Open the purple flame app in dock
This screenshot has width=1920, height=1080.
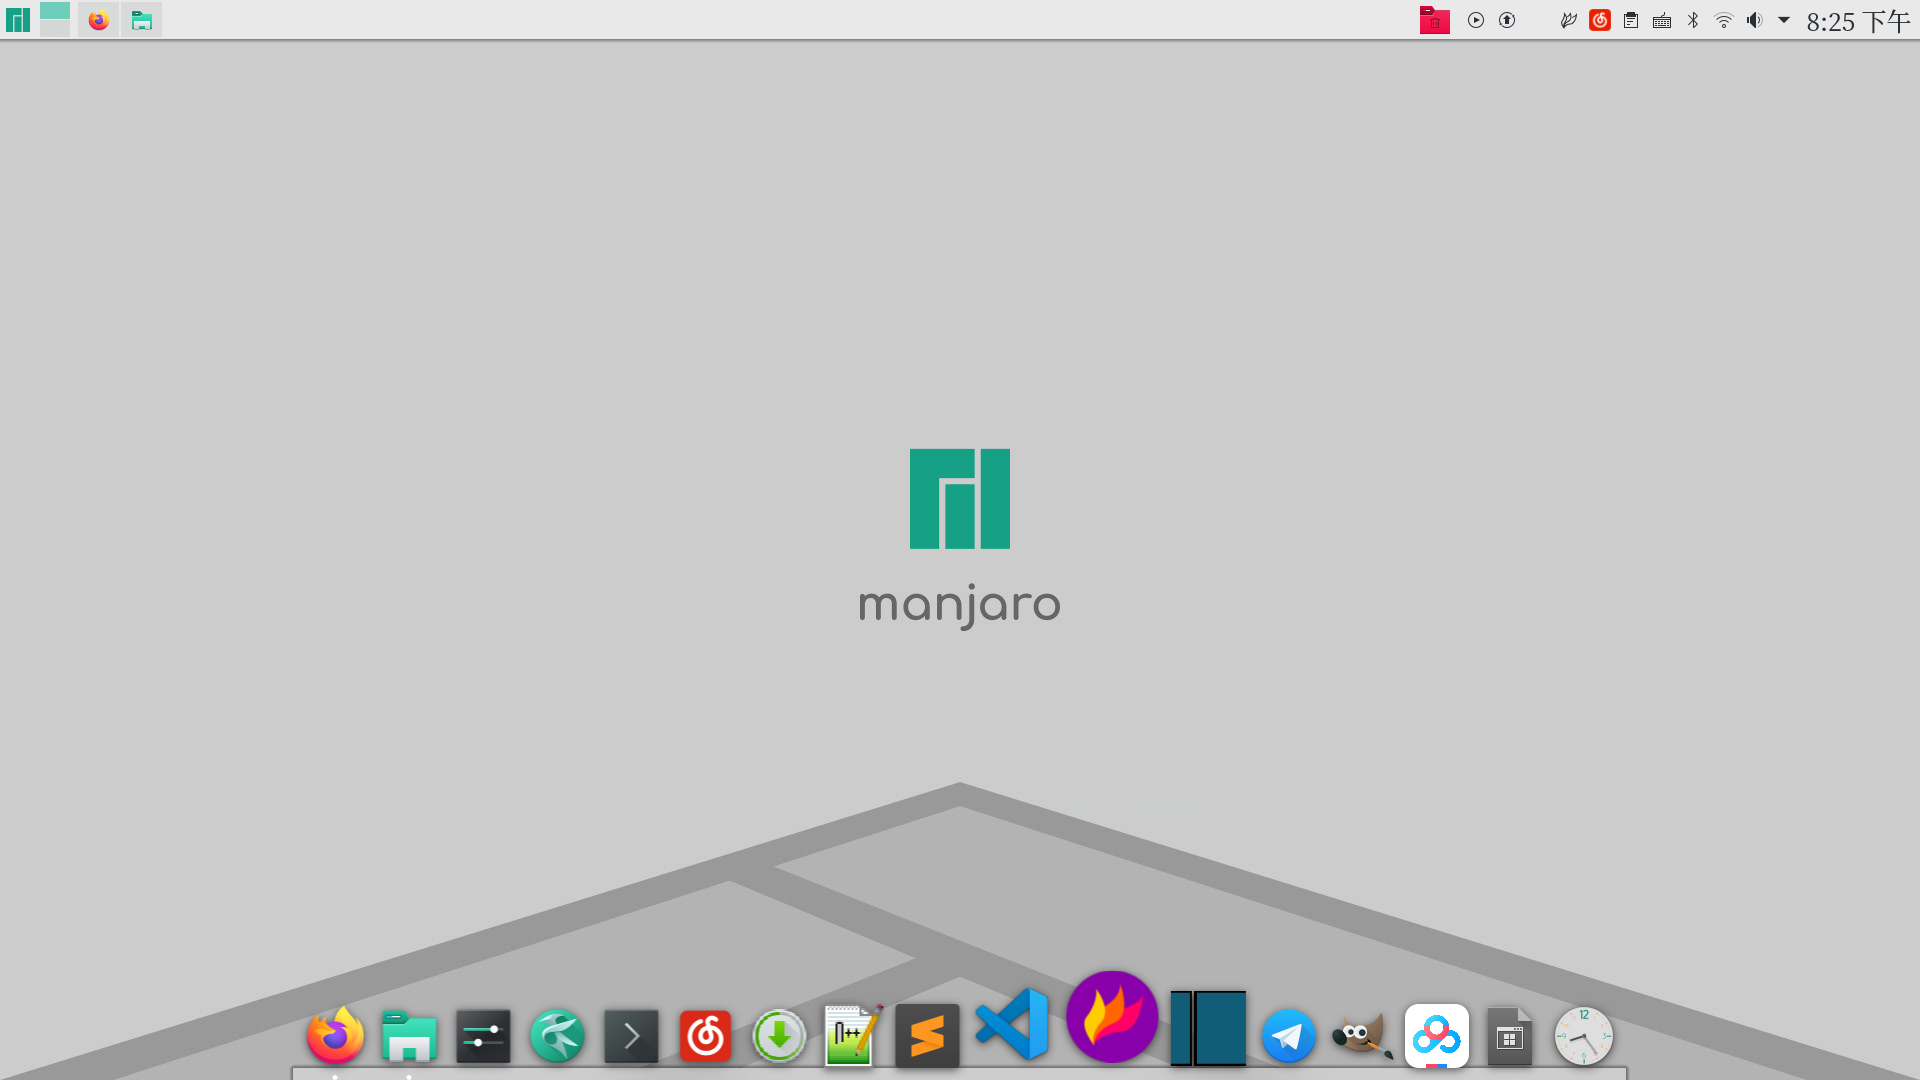click(1112, 1016)
